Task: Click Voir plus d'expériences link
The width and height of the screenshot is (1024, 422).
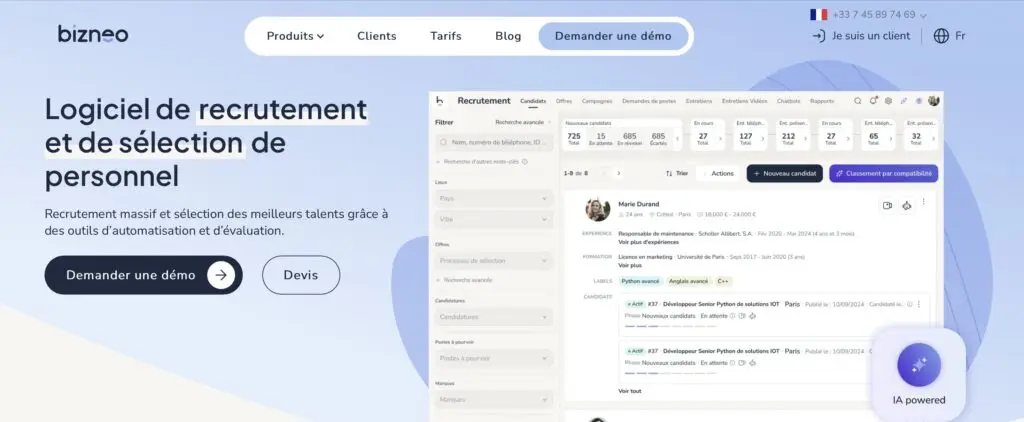Action: [x=648, y=242]
